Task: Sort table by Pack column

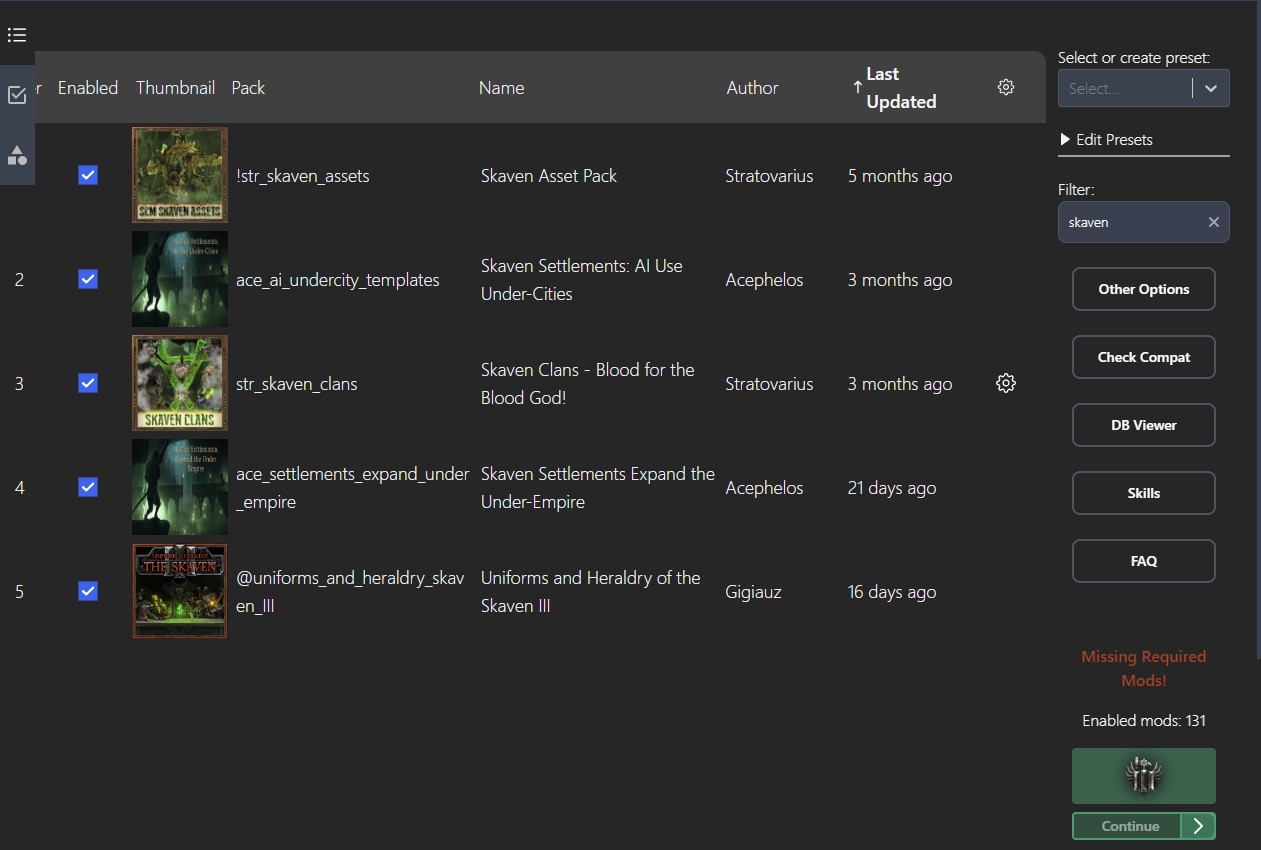Action: pos(248,88)
